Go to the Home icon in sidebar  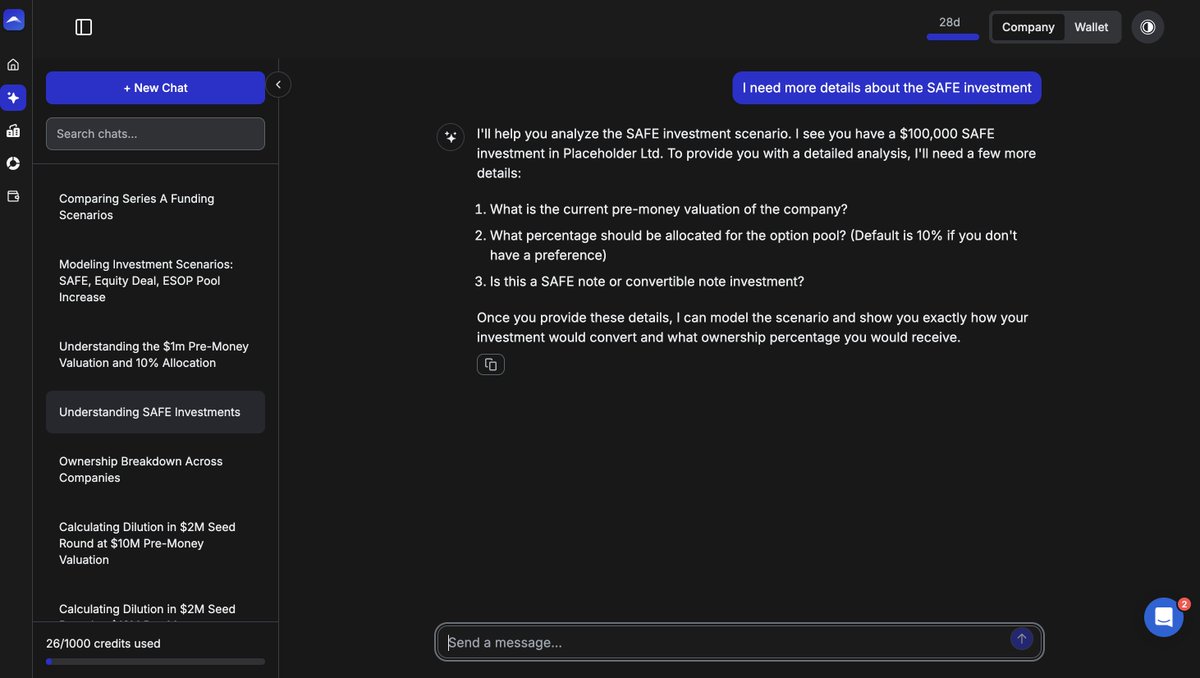[13, 65]
